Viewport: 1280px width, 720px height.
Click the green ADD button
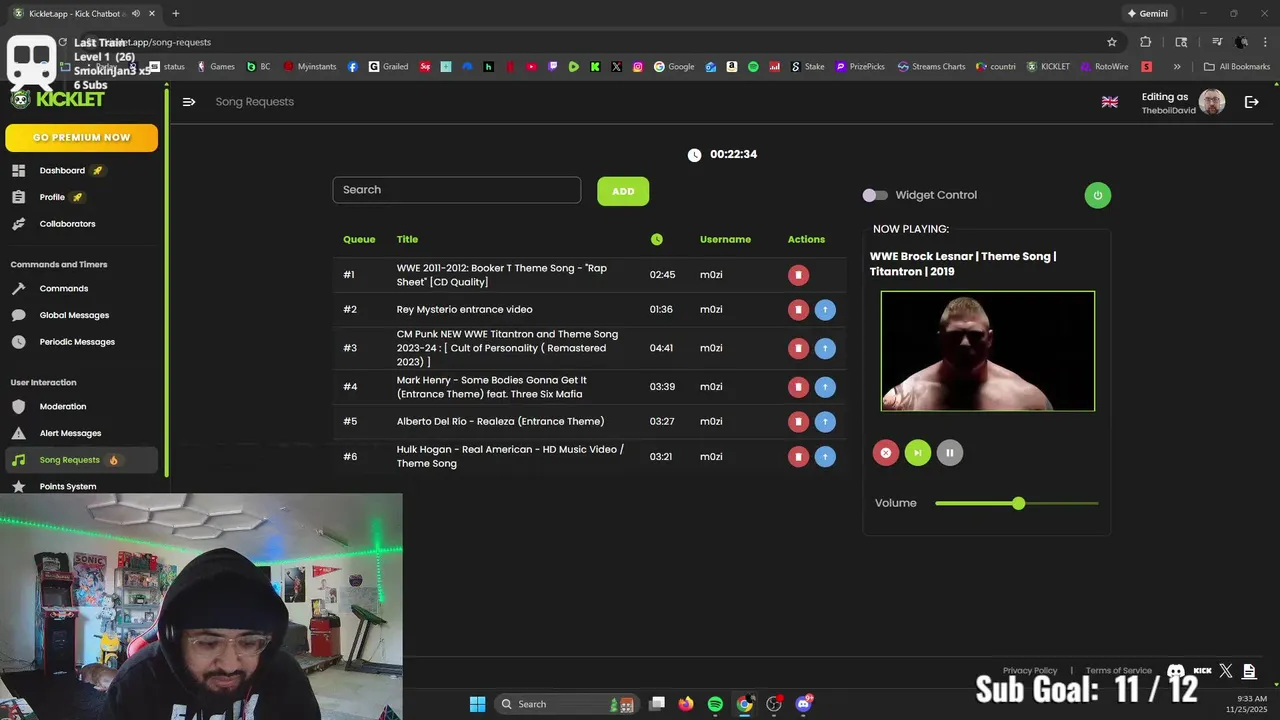(623, 191)
